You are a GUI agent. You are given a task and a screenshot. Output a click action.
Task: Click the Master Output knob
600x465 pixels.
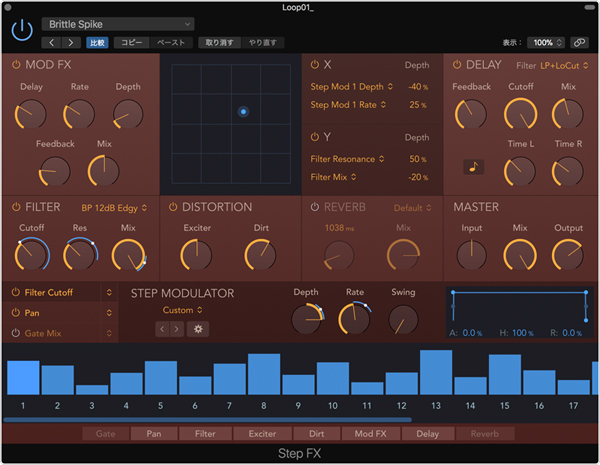568,255
